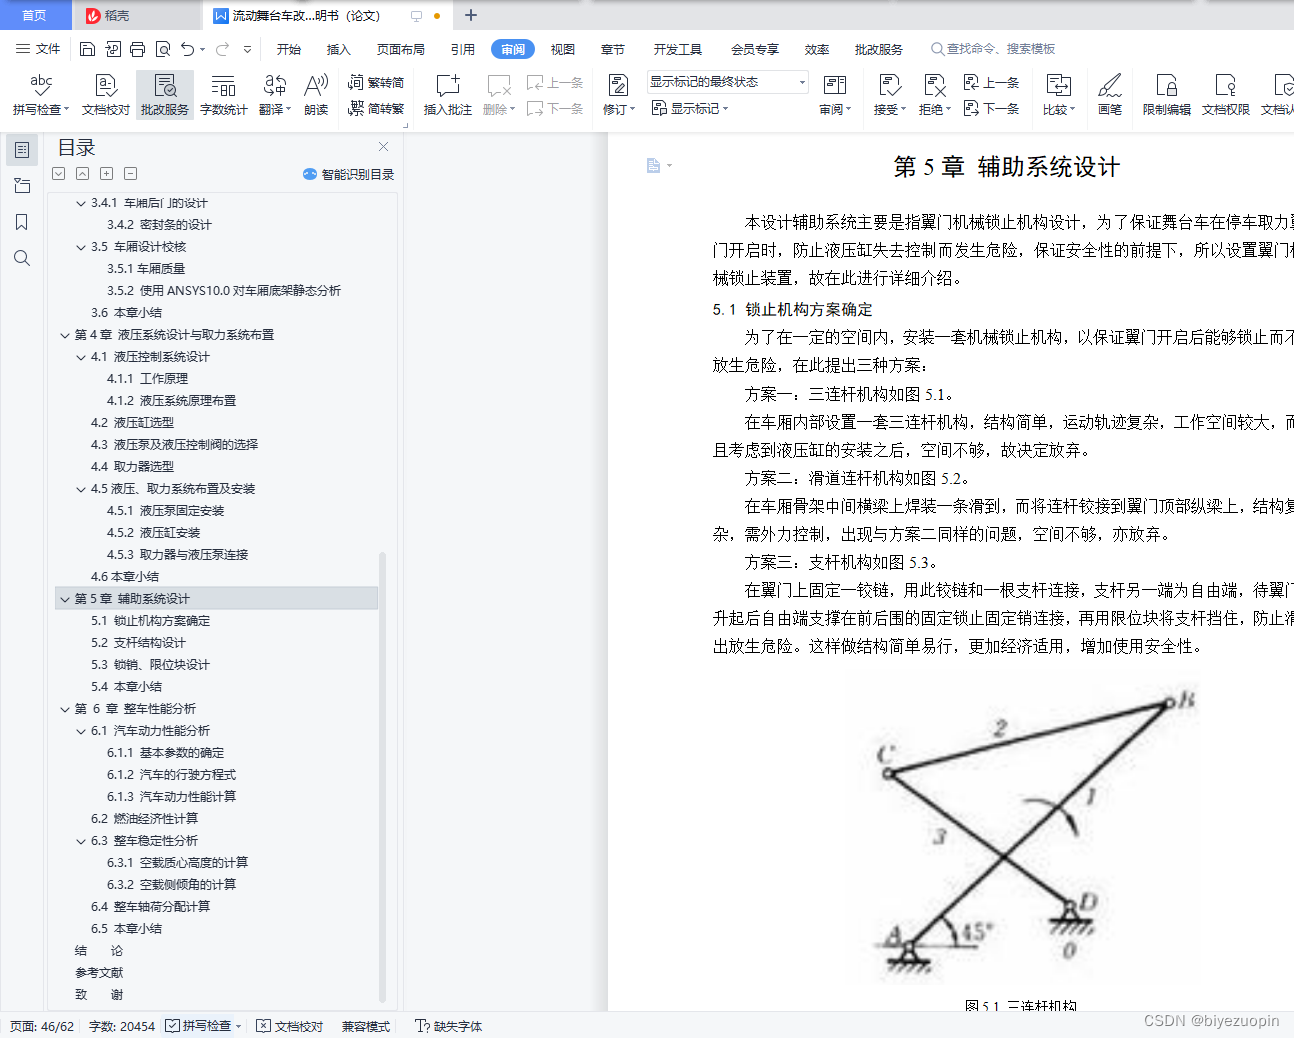
Task: Convert Traditional to Simplified (繁转简)
Action: (376, 83)
